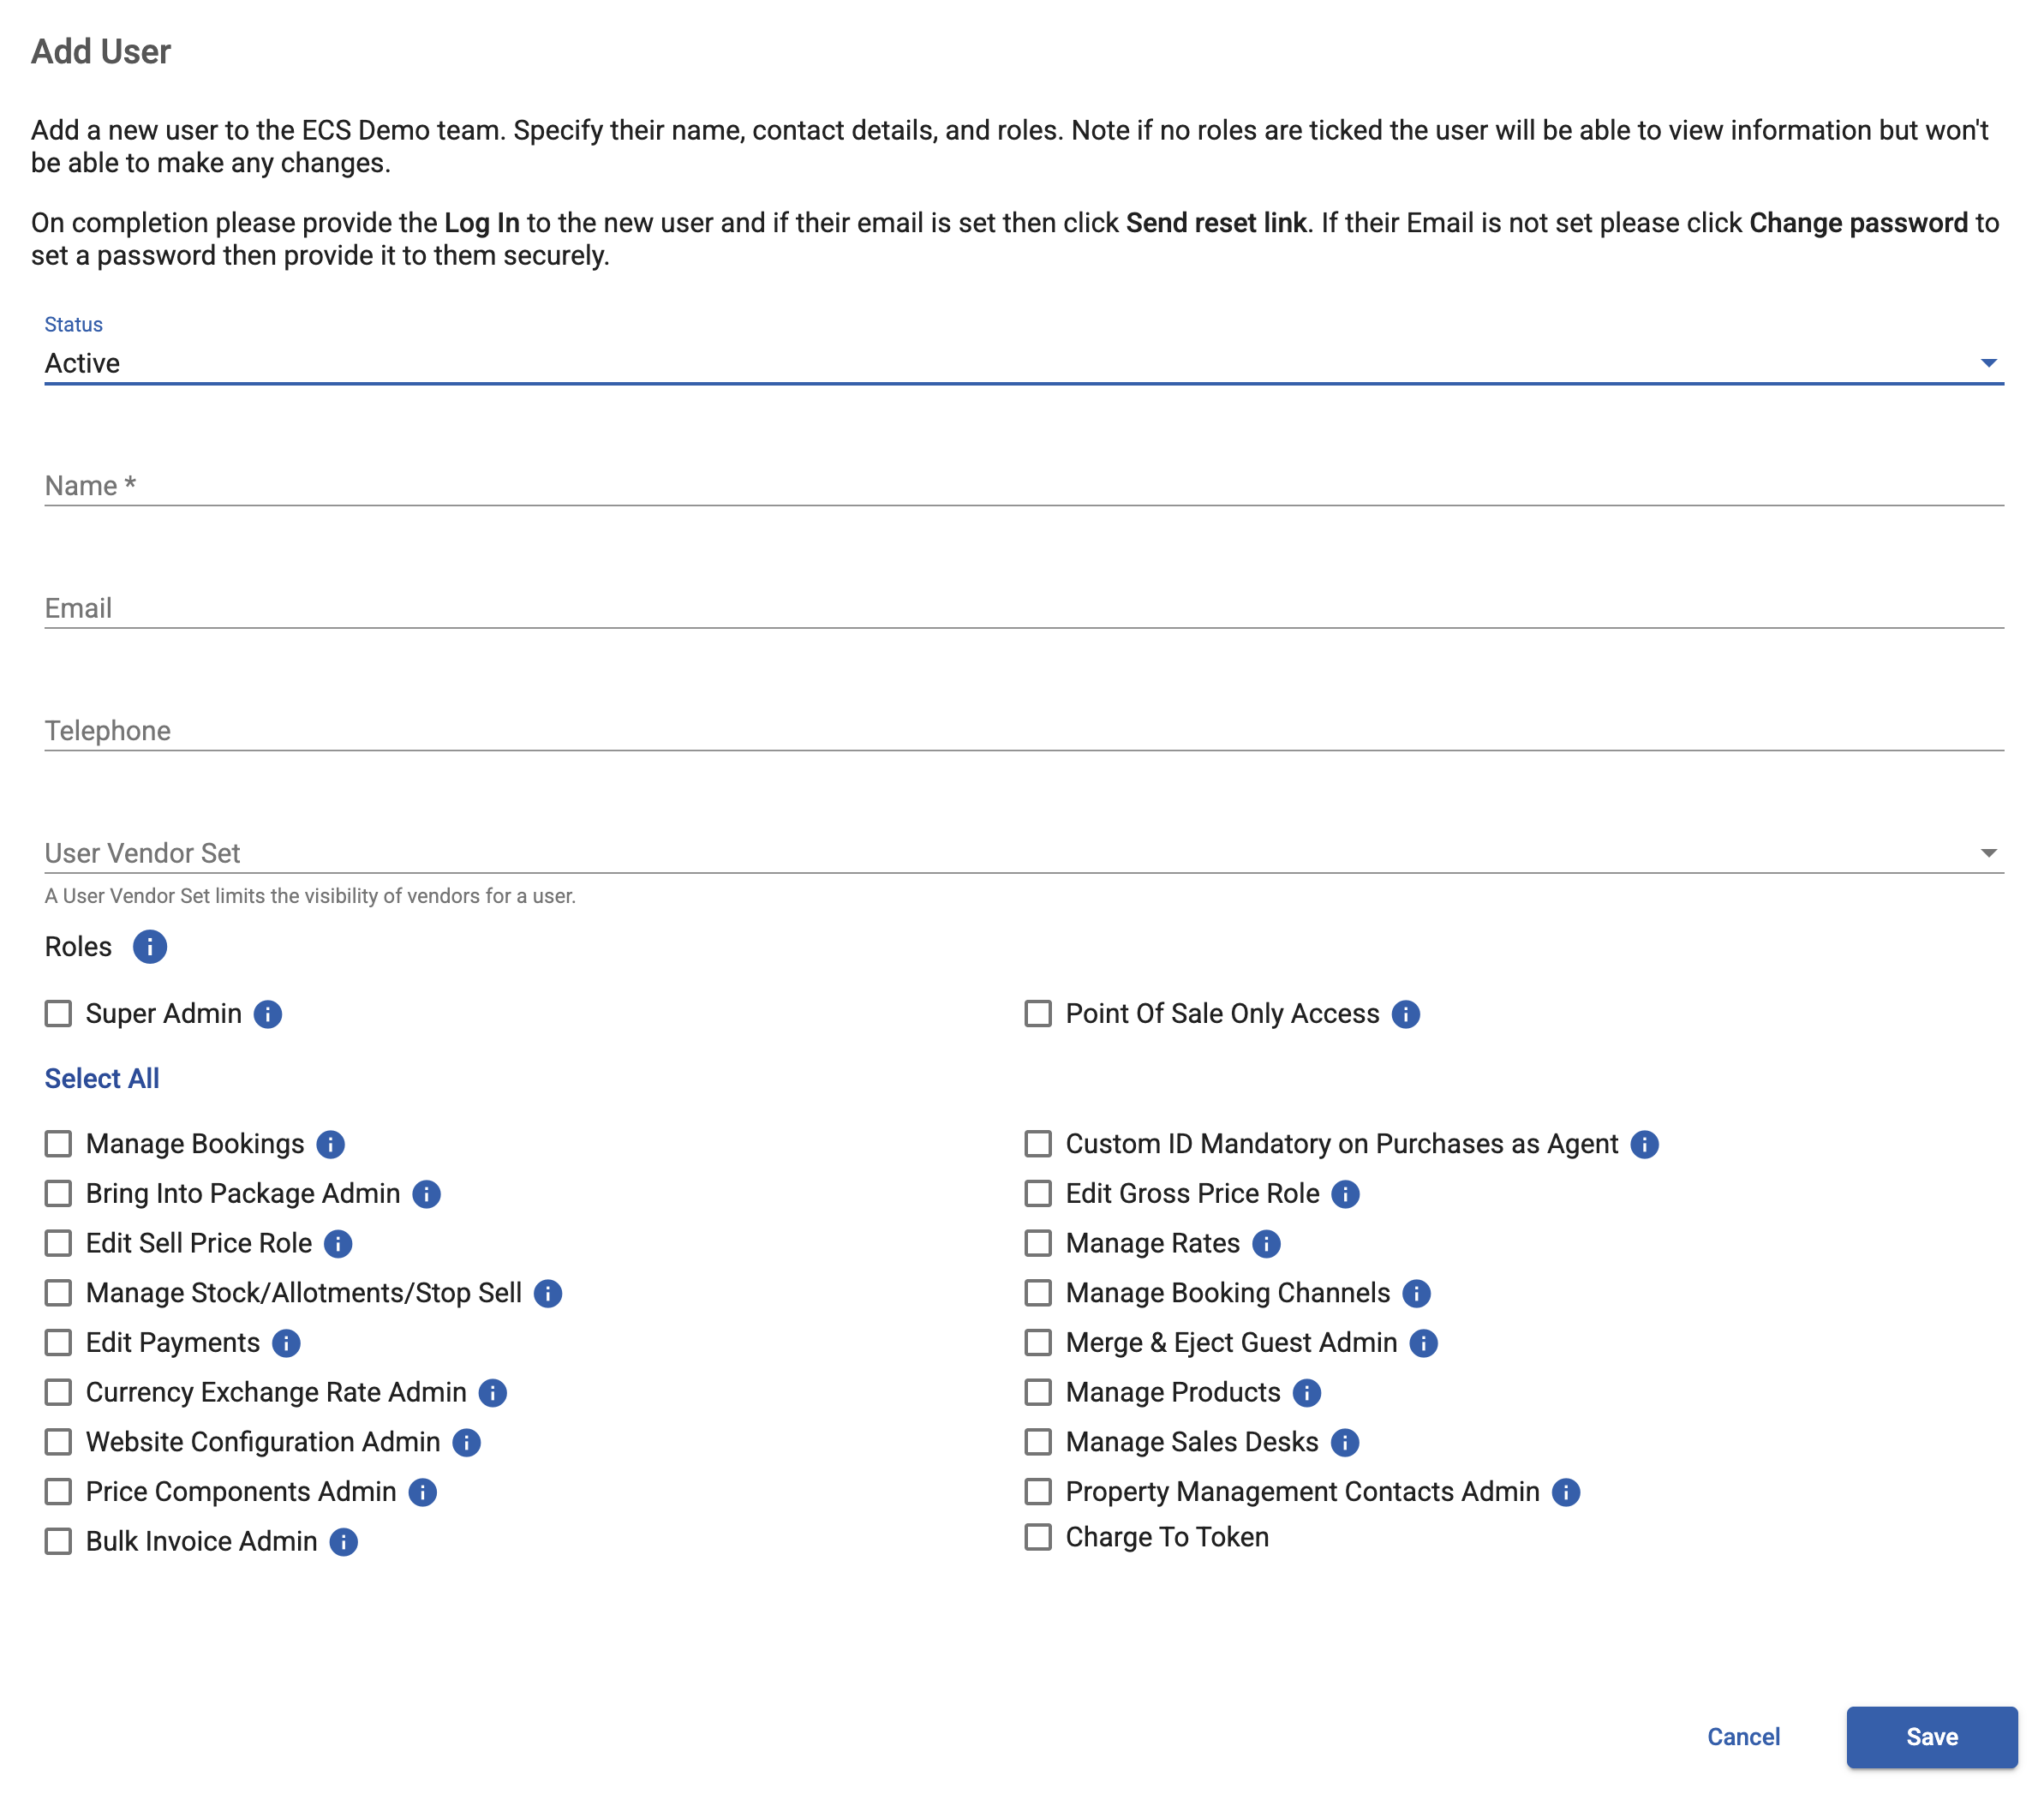This screenshot has width=2044, height=1806.
Task: Click info icon beside Edit Gross Price Role
Action: (1345, 1194)
